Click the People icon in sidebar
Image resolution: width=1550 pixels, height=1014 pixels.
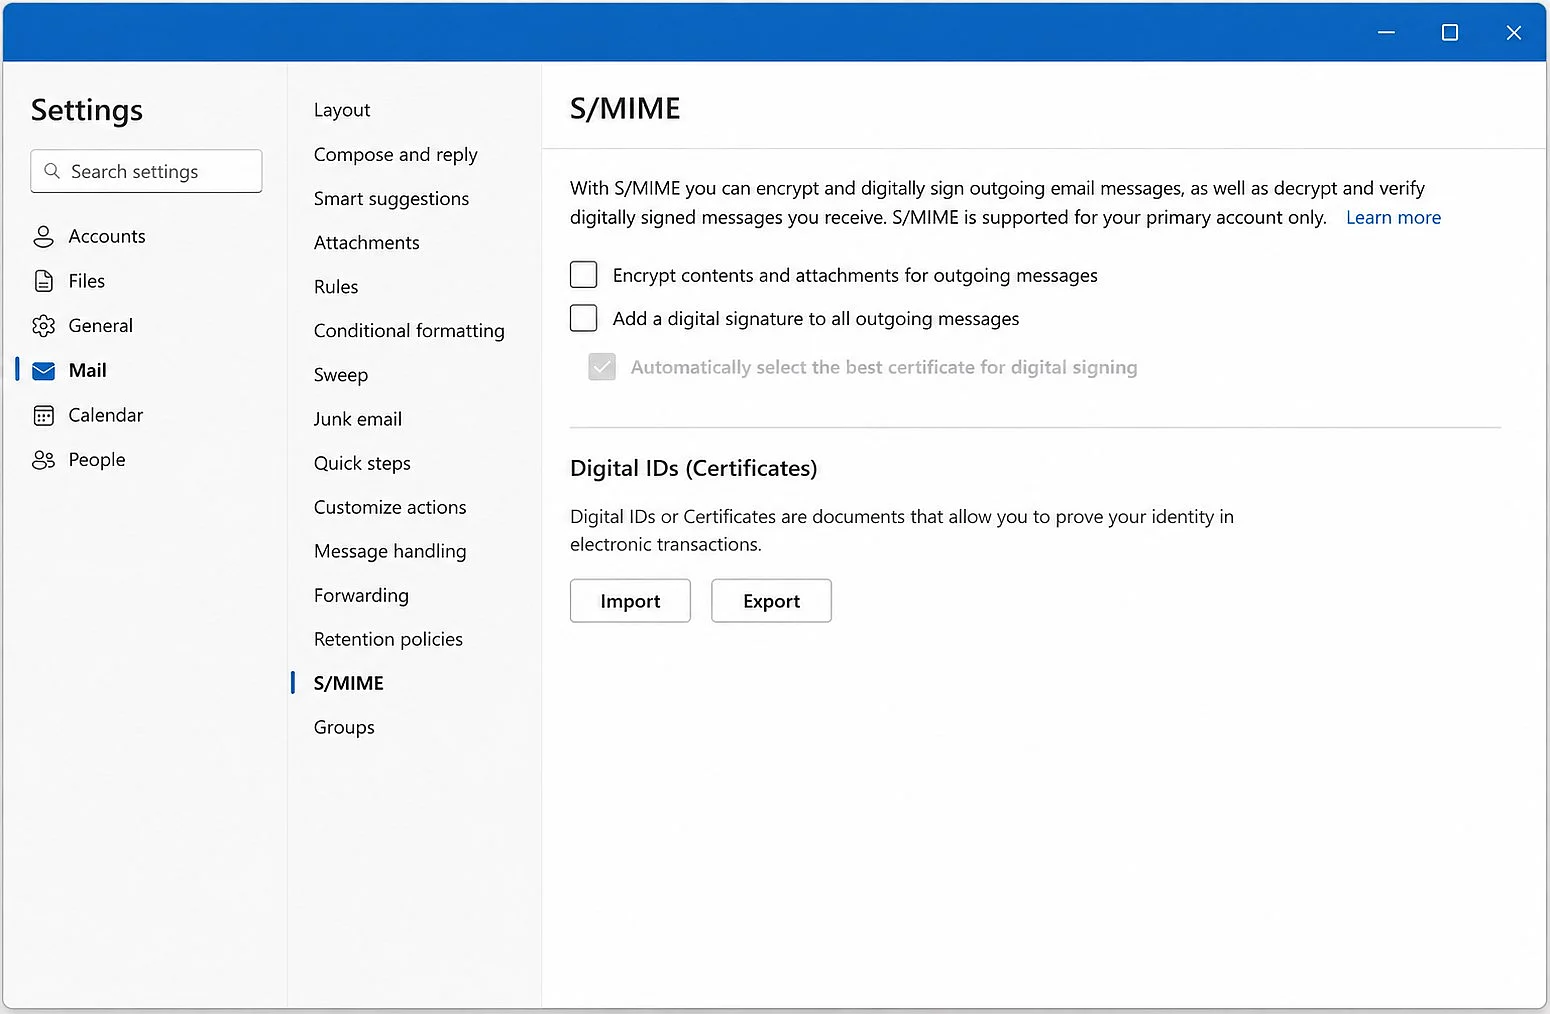tap(43, 460)
